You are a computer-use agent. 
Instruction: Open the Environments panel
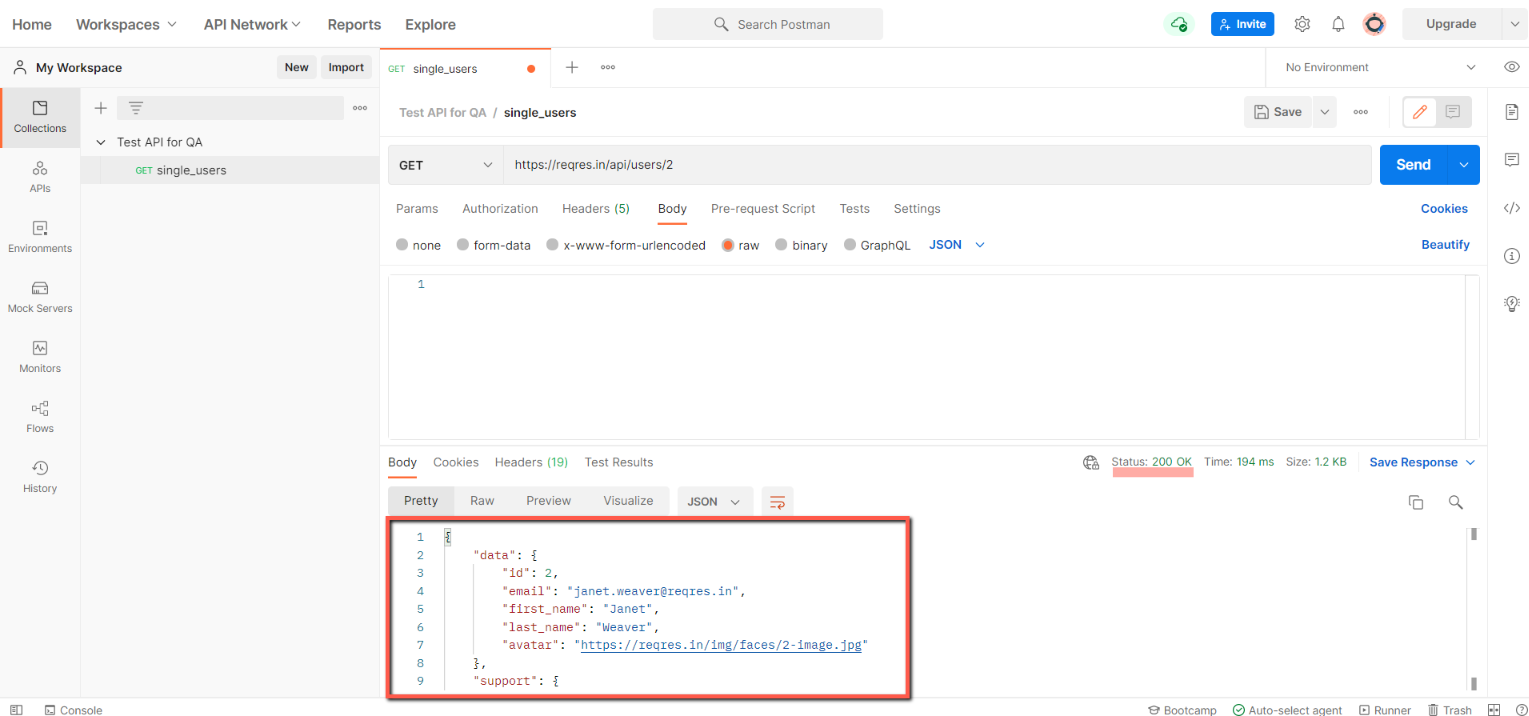pos(39,238)
